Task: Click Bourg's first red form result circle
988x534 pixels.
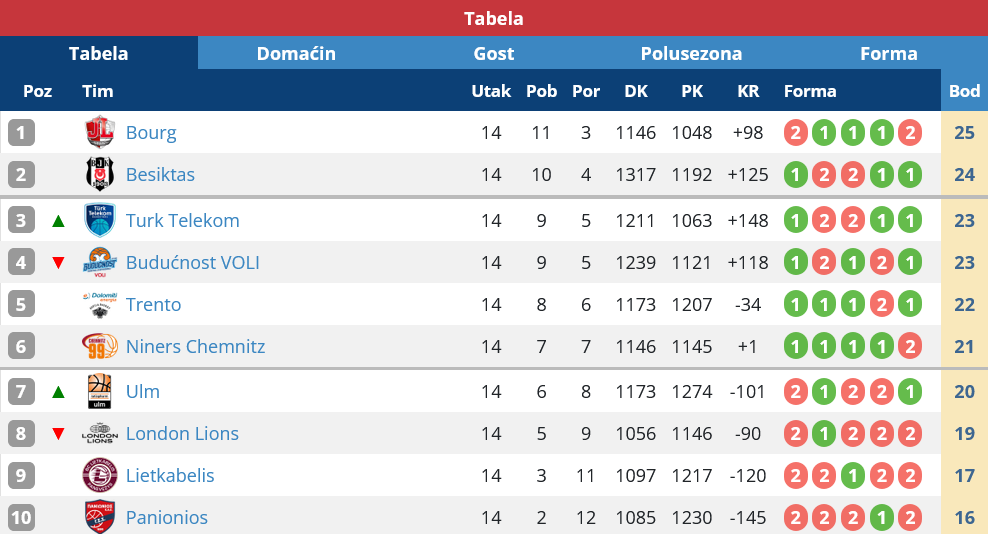Action: tap(796, 132)
